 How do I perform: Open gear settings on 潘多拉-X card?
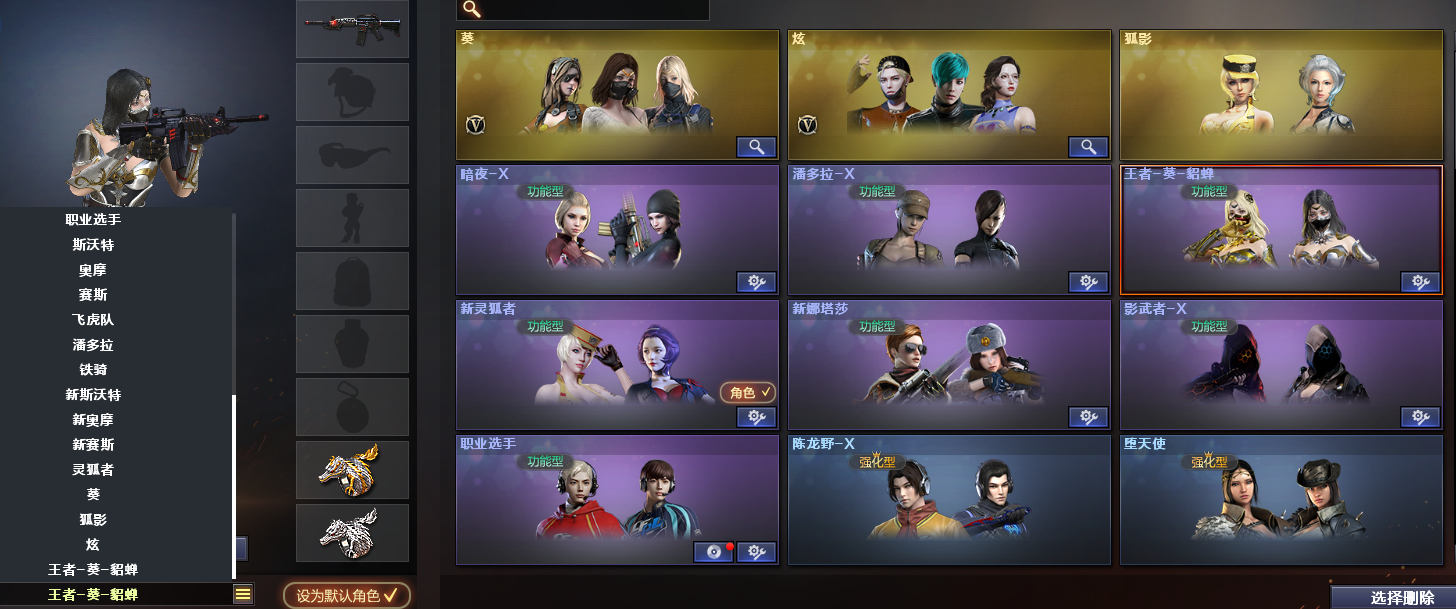(x=1088, y=282)
